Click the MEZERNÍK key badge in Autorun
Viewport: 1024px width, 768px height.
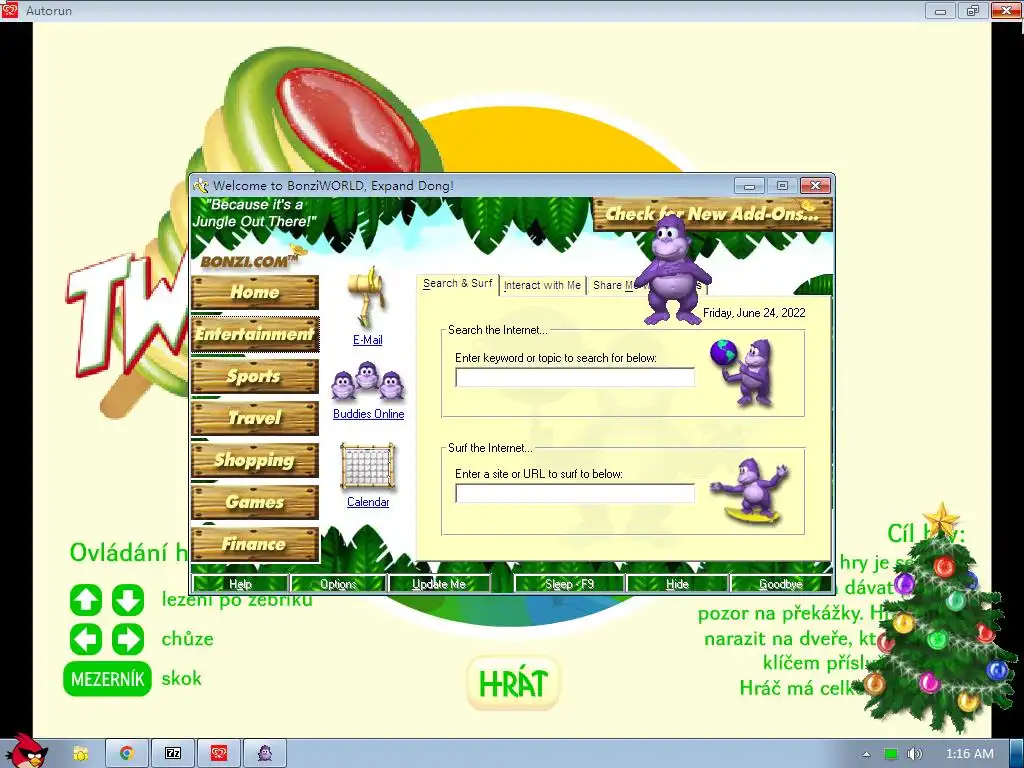coord(108,679)
